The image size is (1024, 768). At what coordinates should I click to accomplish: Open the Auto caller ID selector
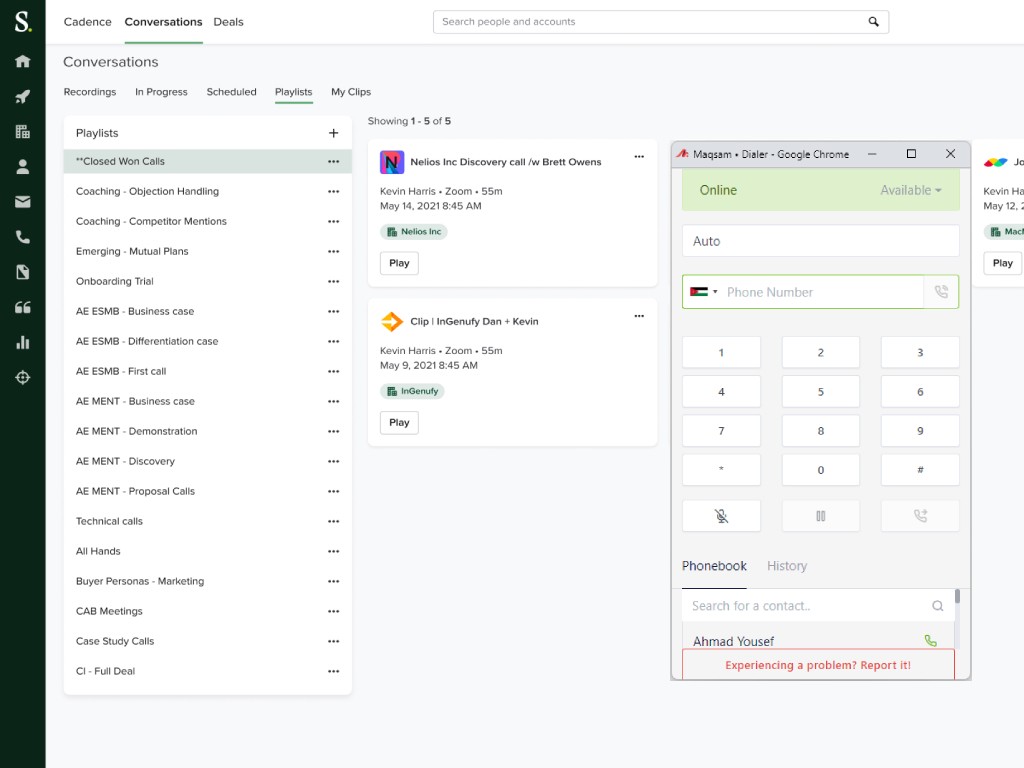click(x=820, y=241)
